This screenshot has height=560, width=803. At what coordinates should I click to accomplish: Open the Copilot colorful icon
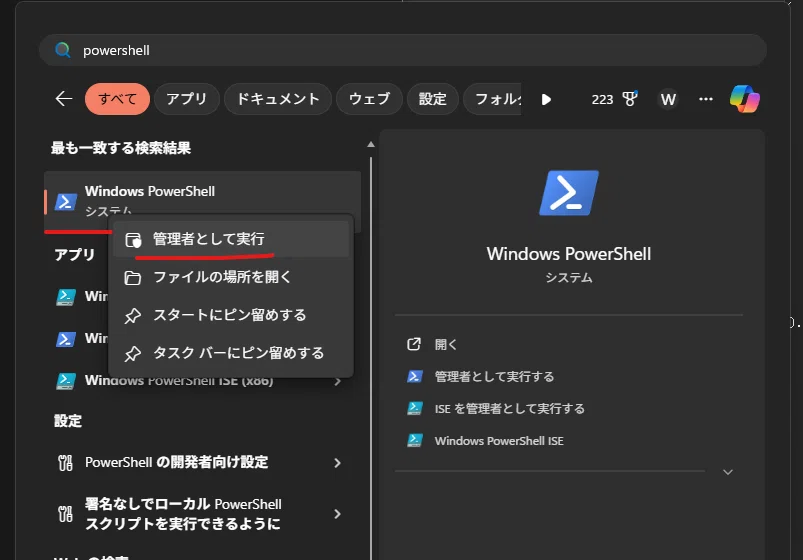pyautogui.click(x=745, y=99)
